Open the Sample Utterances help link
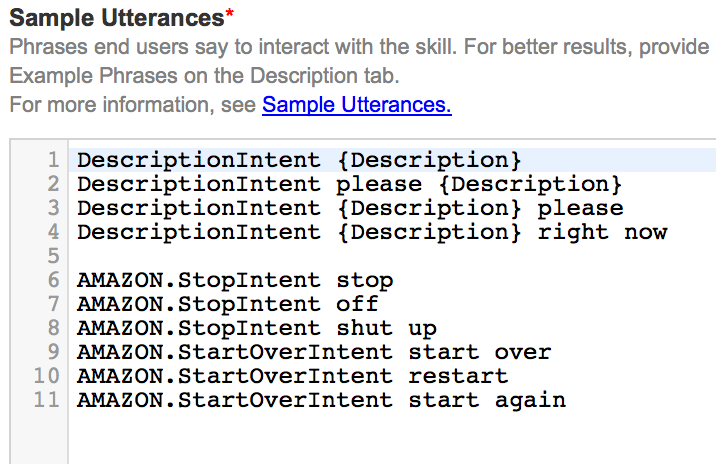Viewport: 716px width, 464px height. click(x=356, y=104)
